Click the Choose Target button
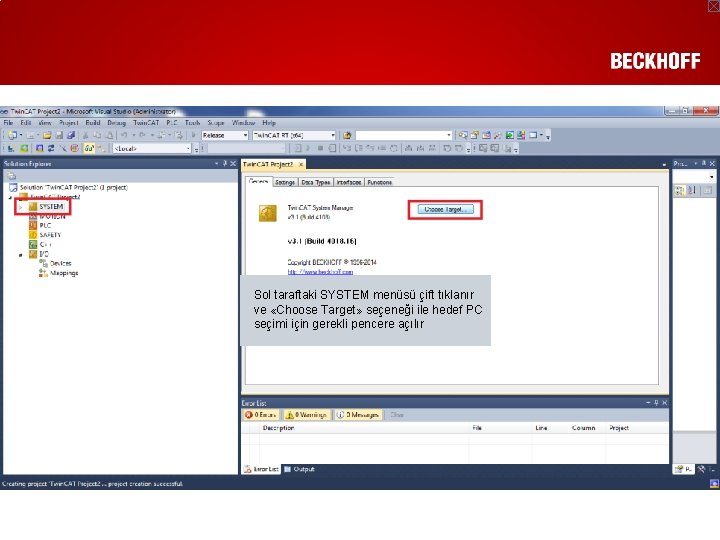Viewport: 720px width, 540px height. [445, 210]
